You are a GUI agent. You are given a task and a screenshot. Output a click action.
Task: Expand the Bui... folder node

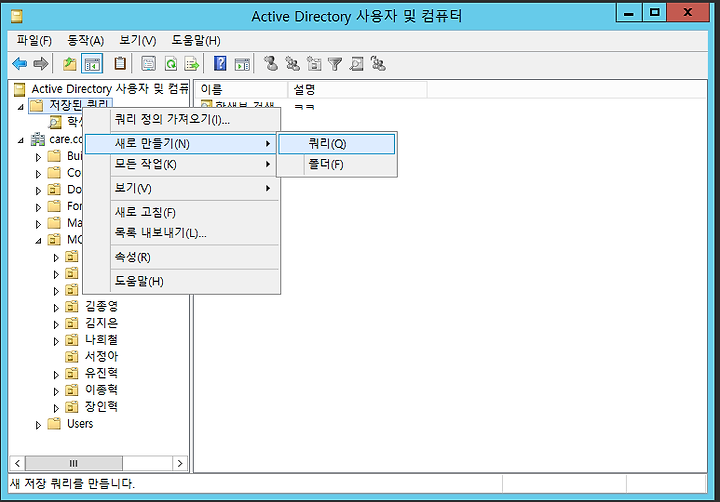[x=38, y=157]
